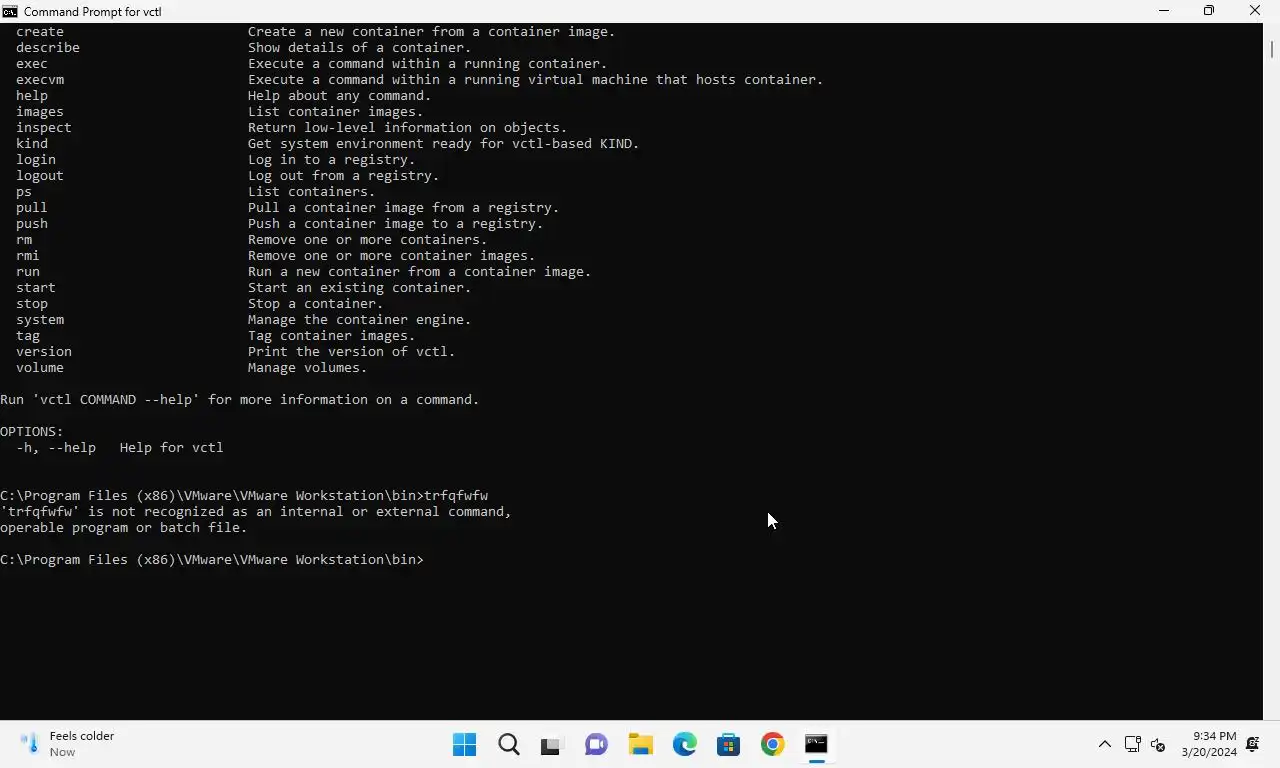Open the muted volume tray icon

tap(1158, 744)
